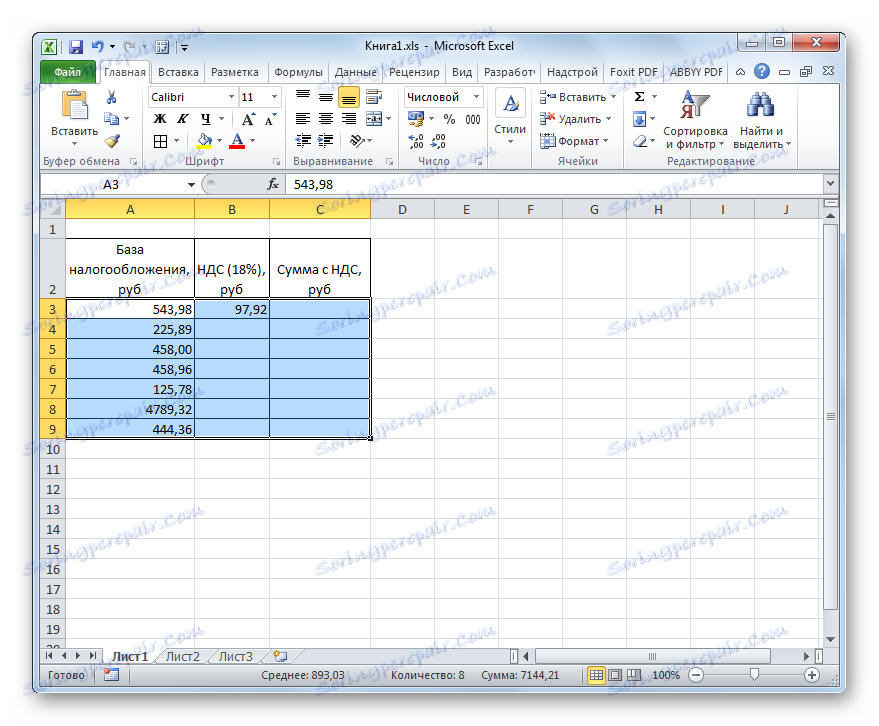Click the Decrease Indent icon
This screenshot has height=726, width=879.
pyautogui.click(x=303, y=141)
